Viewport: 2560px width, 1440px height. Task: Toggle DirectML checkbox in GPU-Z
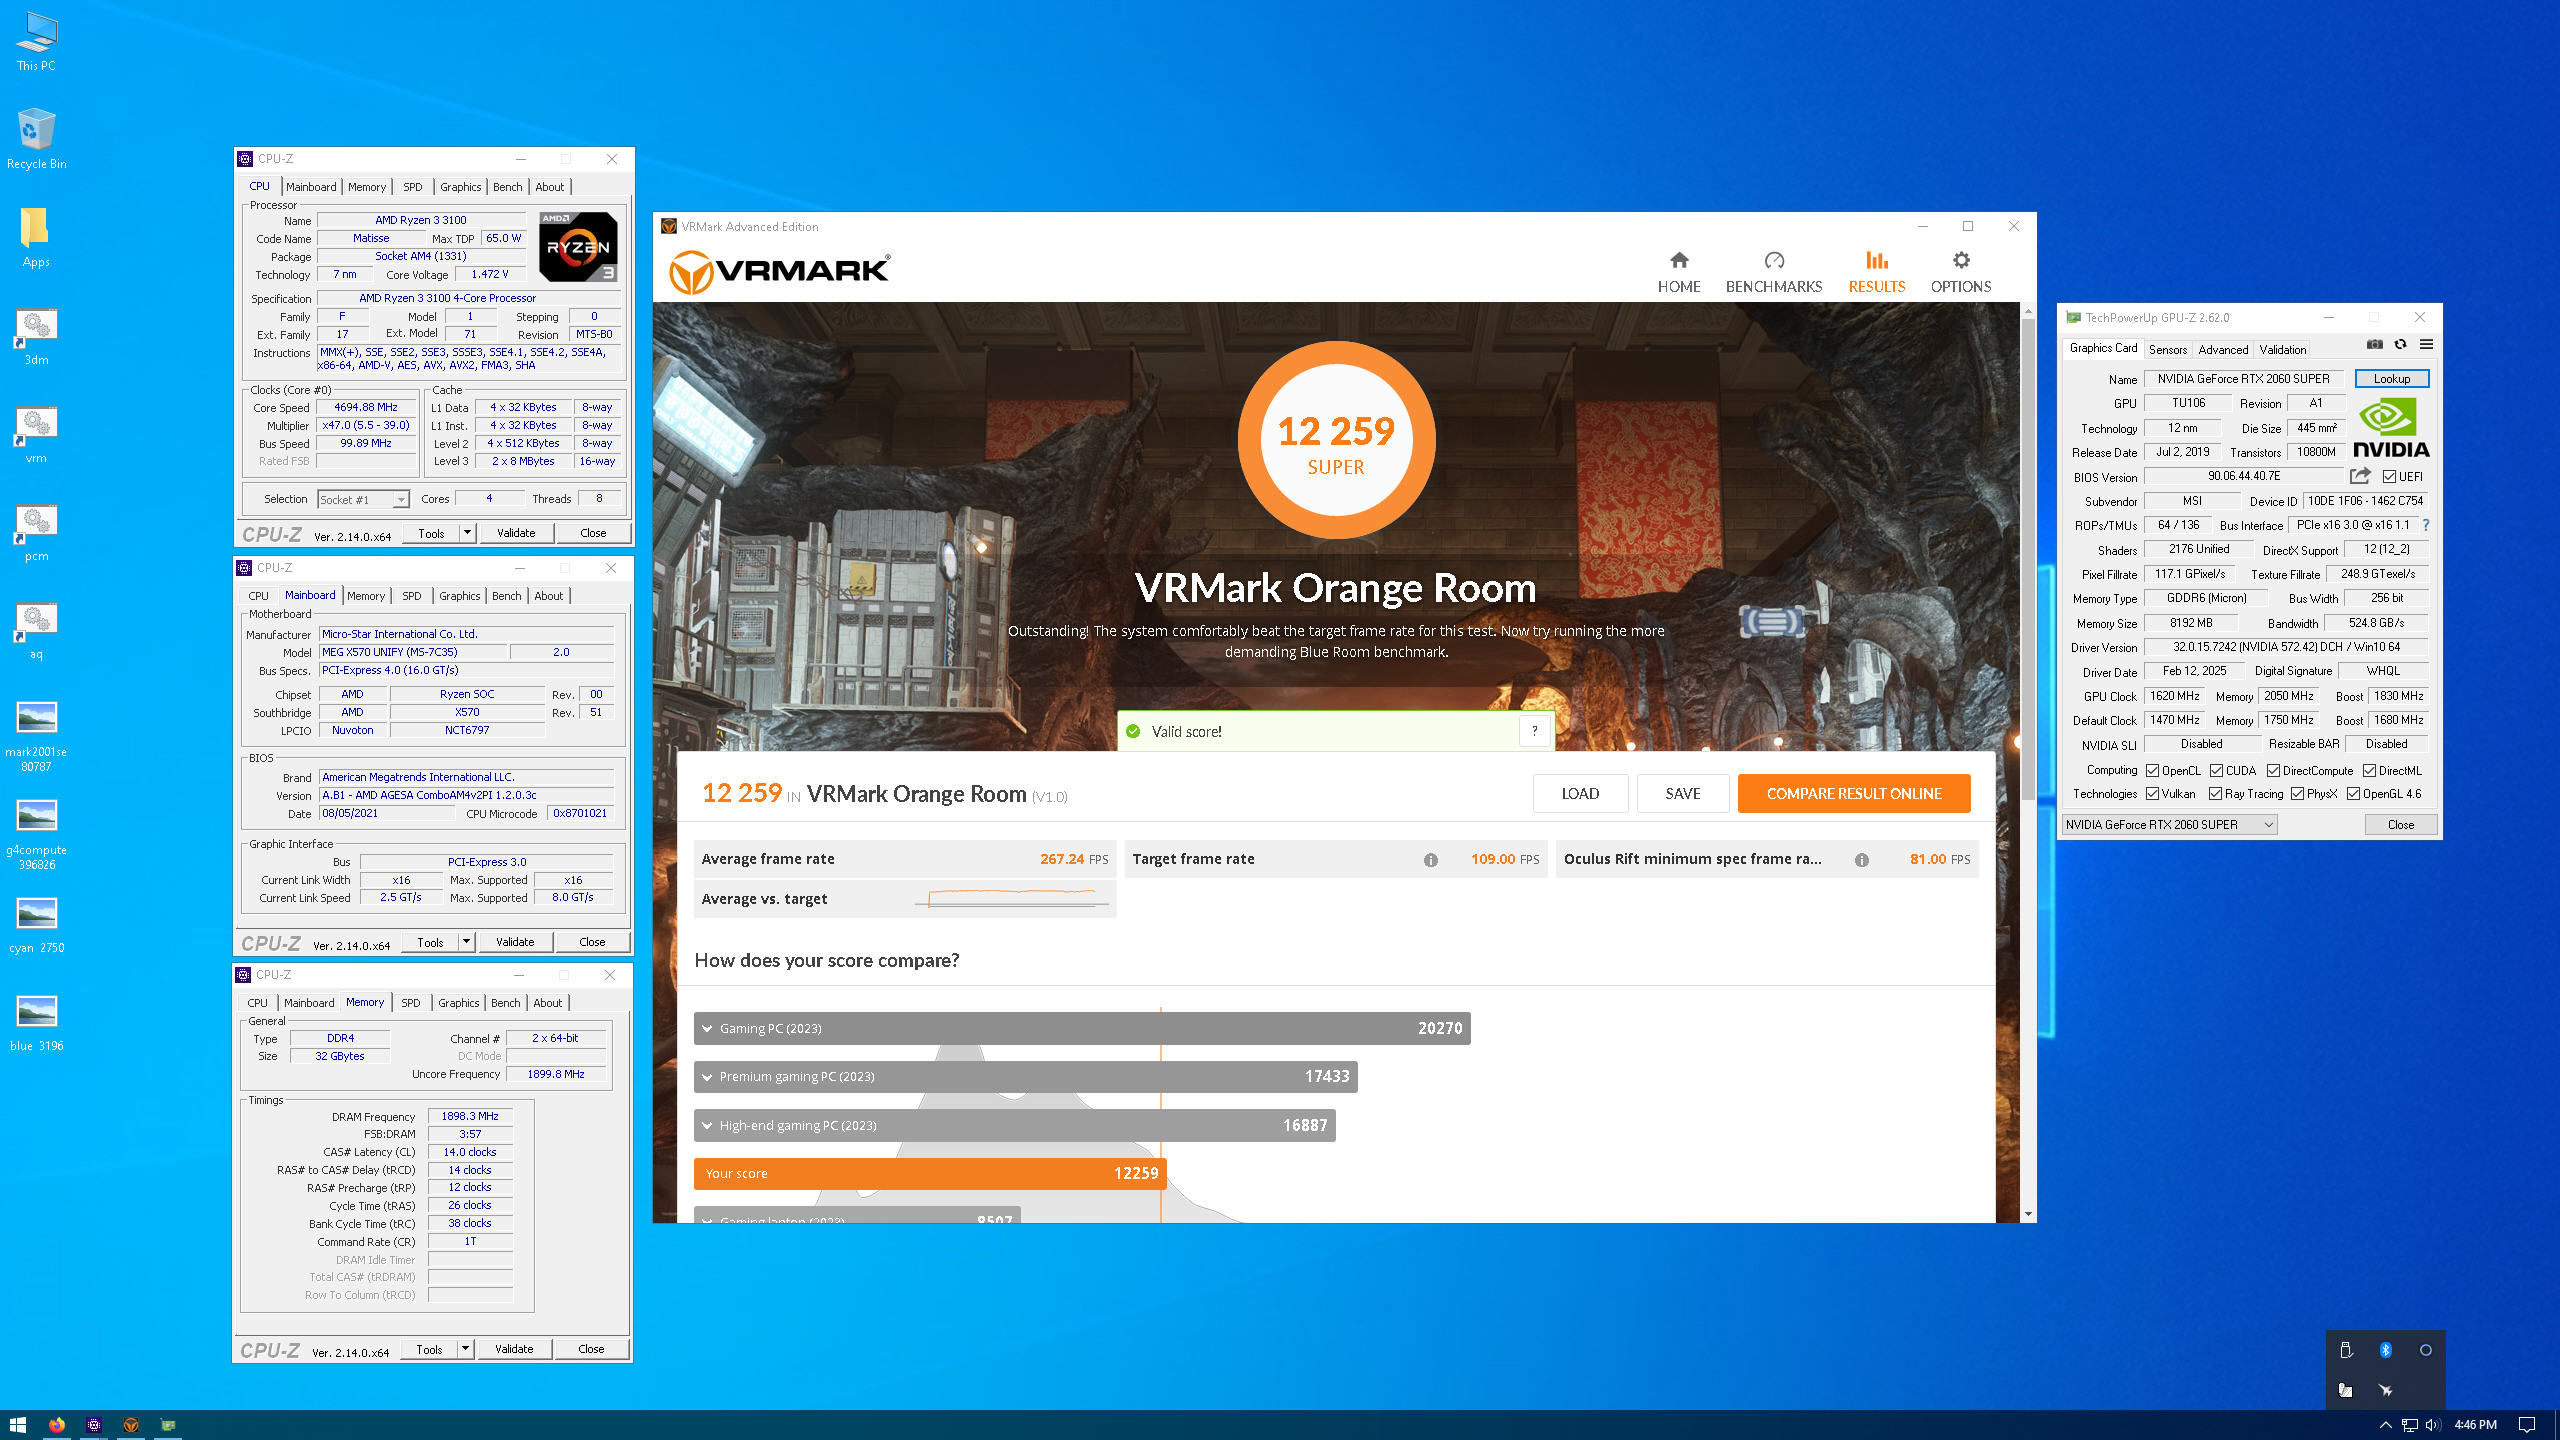[2369, 770]
